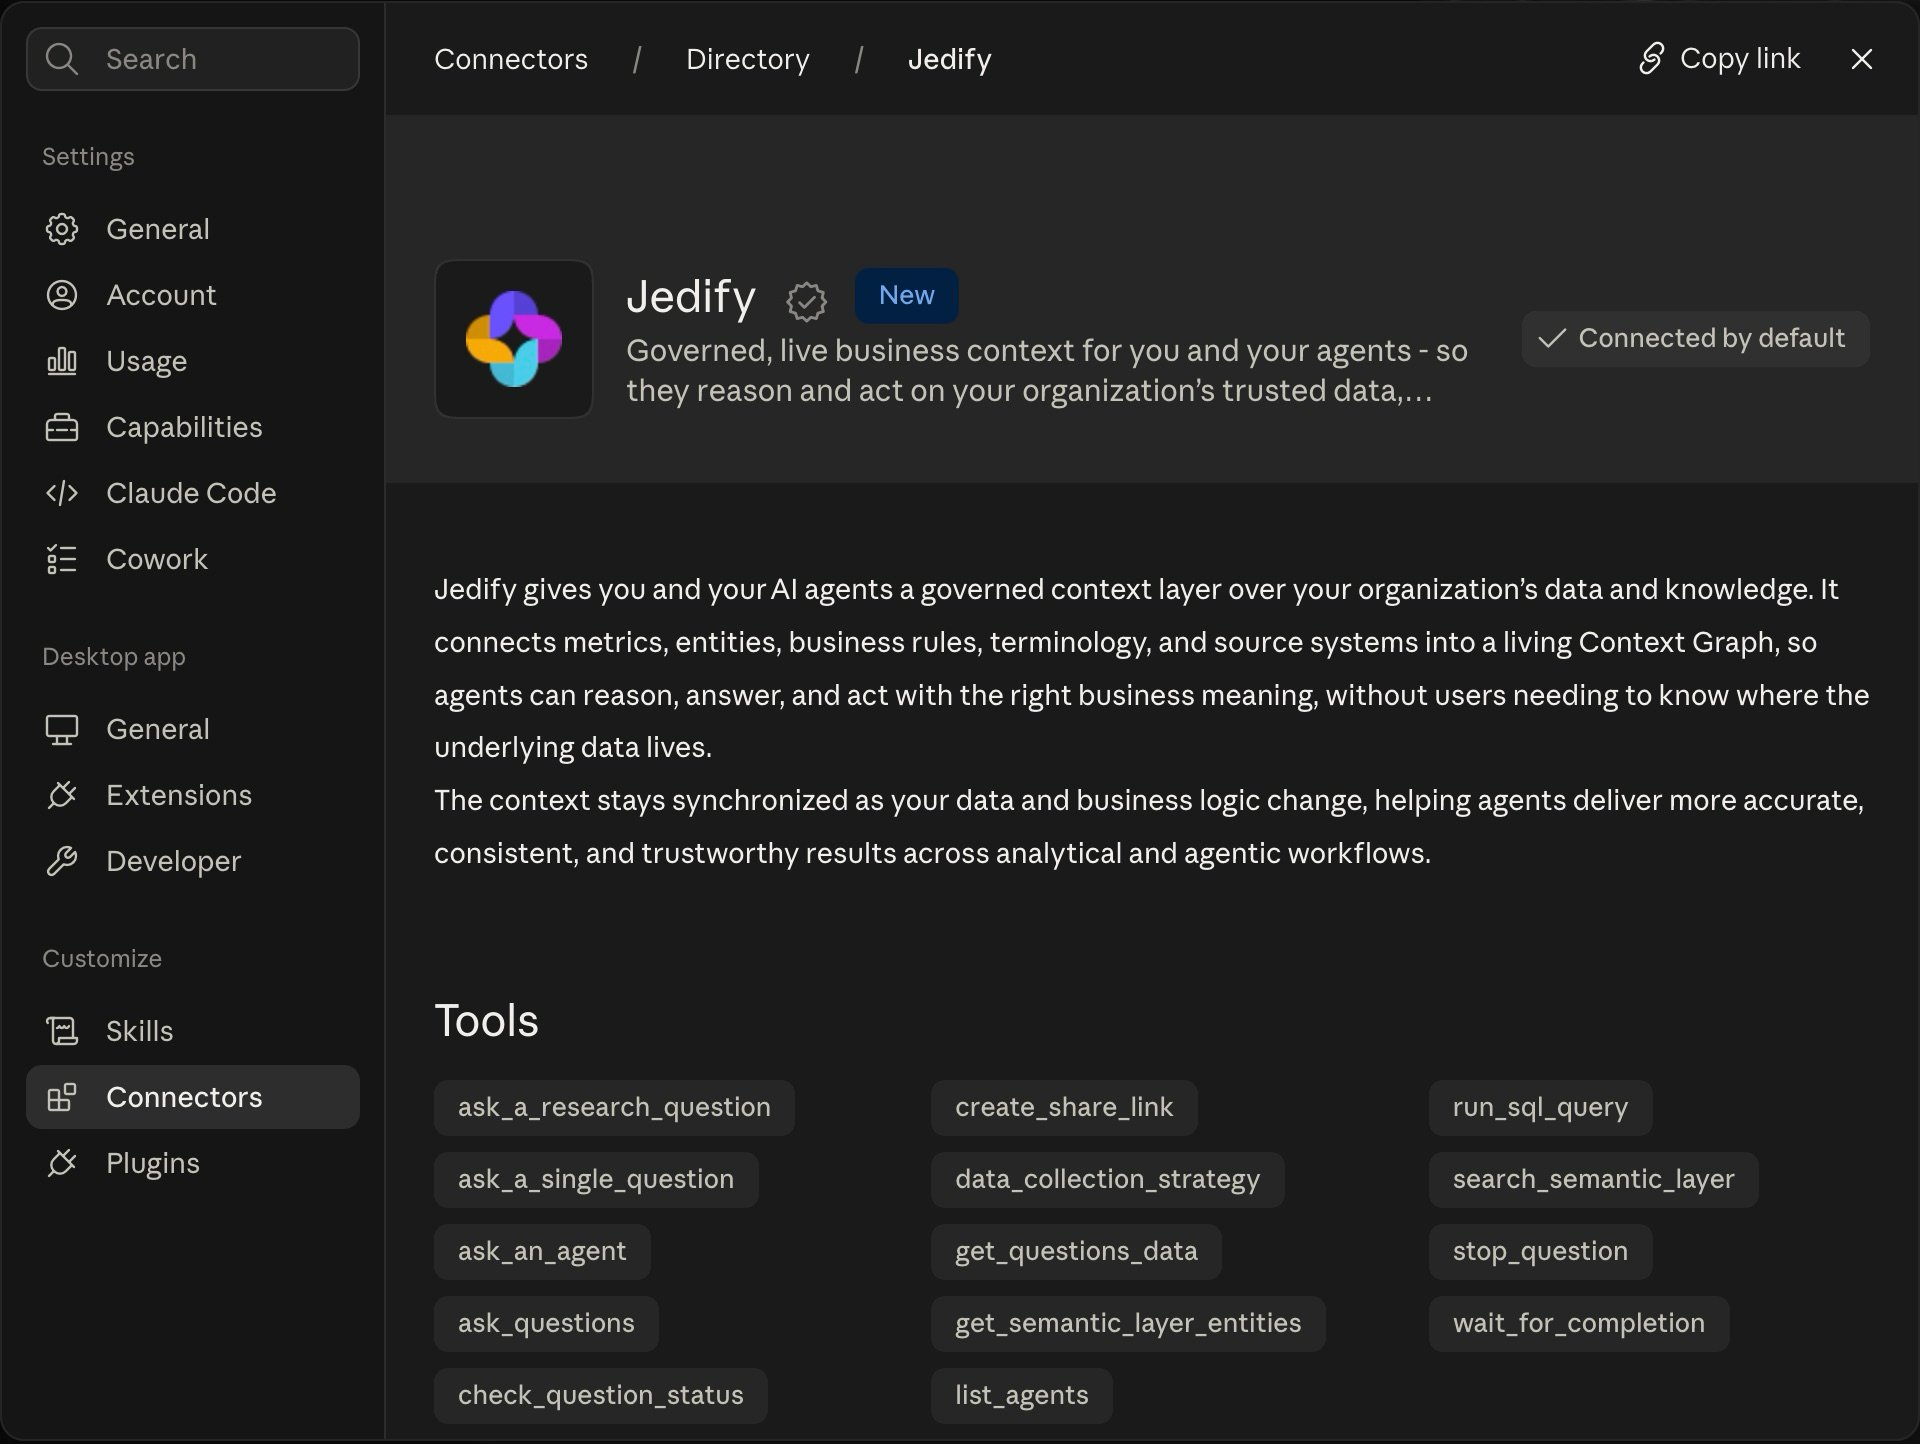
Task: Select the check_question_status tool chip
Action: point(601,1395)
